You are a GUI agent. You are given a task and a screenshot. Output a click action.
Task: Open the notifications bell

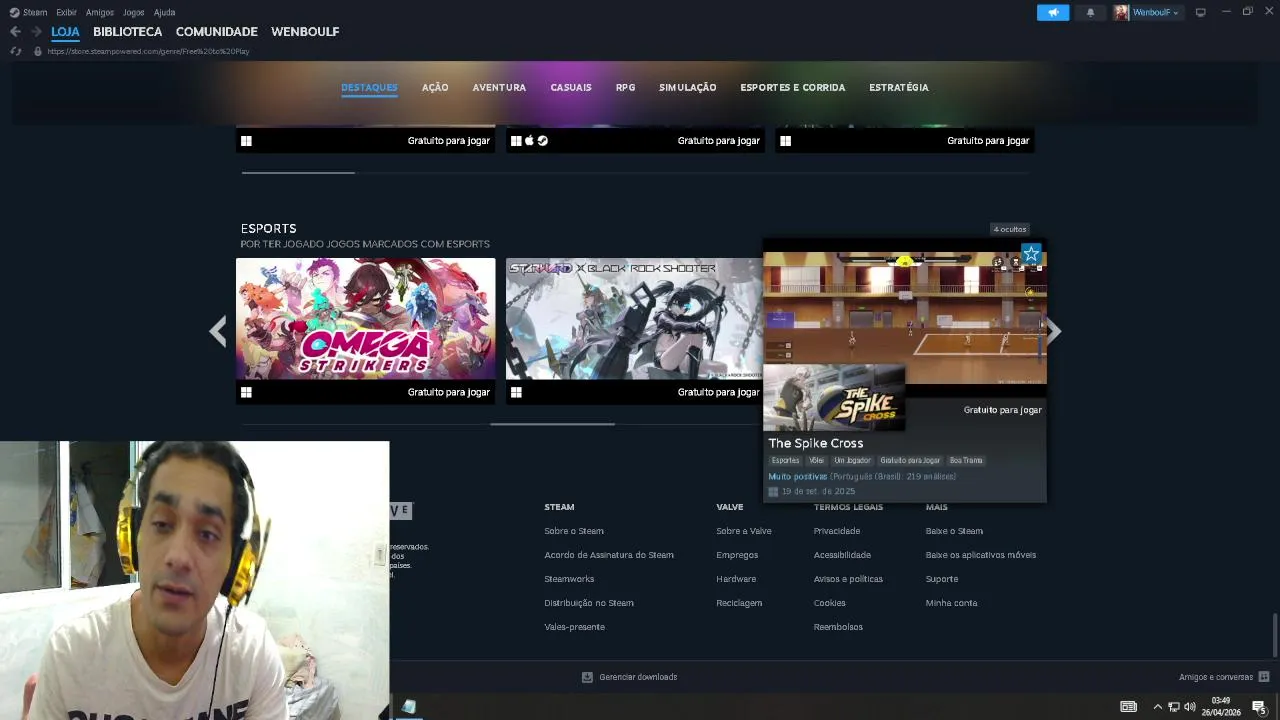(1090, 12)
